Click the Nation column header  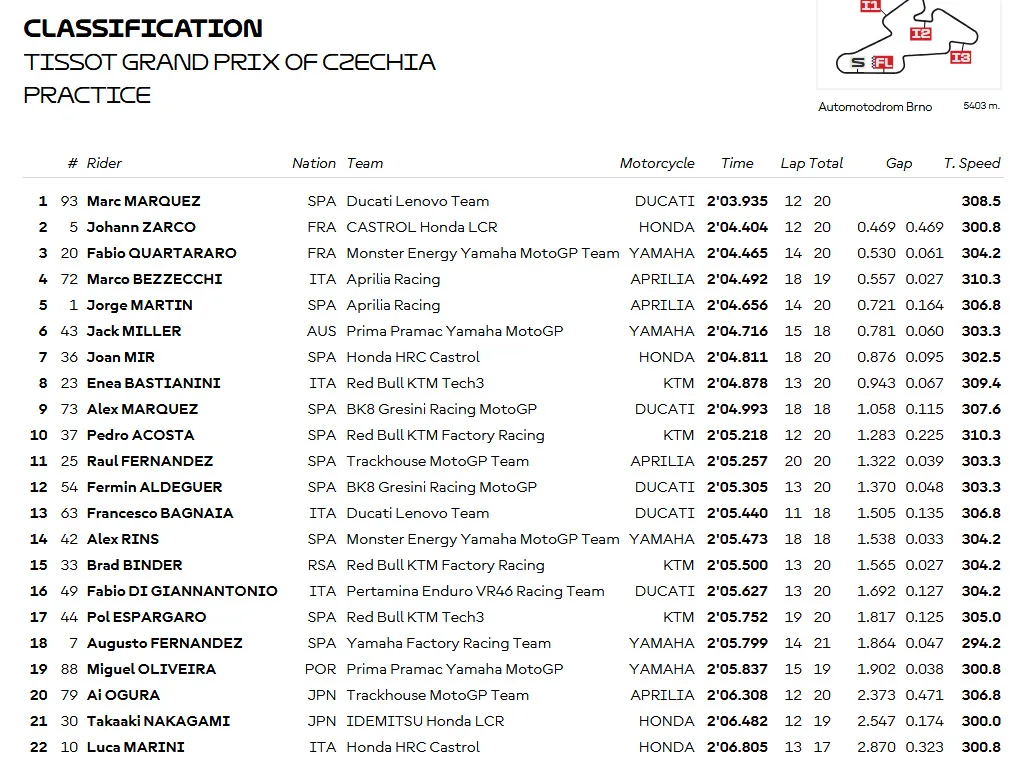coord(314,163)
